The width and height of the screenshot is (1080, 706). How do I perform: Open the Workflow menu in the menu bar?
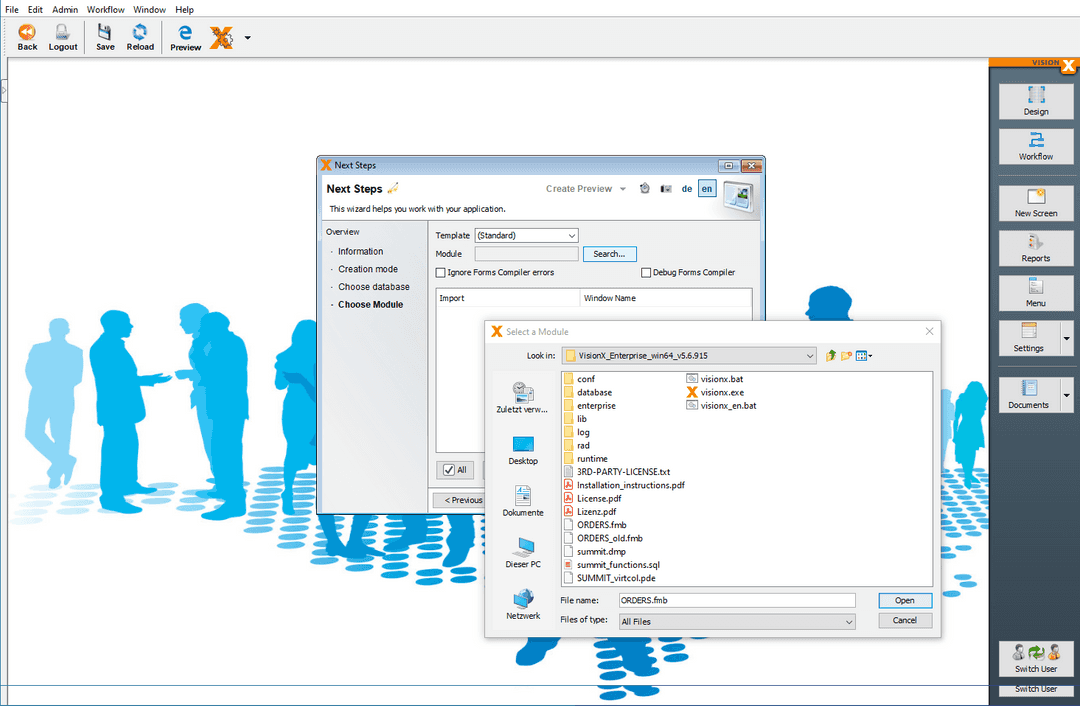[x=105, y=9]
